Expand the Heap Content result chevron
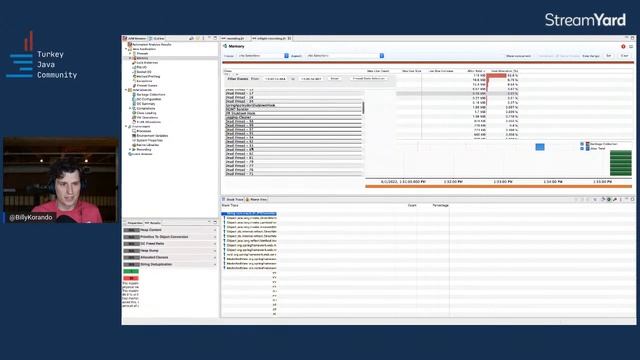Image resolution: width=640 pixels, height=360 pixels. (215, 230)
